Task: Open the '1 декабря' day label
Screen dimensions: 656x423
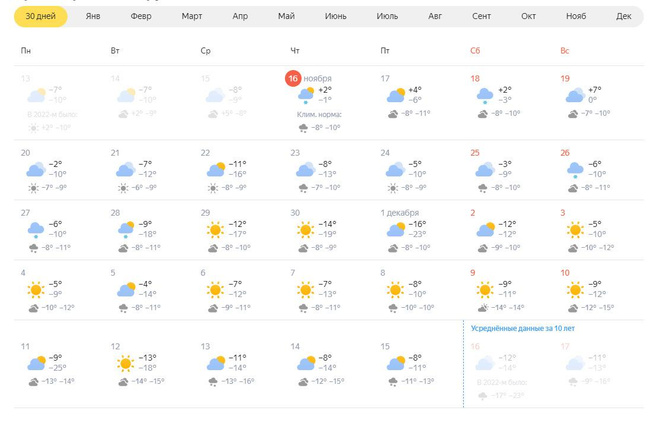Action: coord(399,212)
